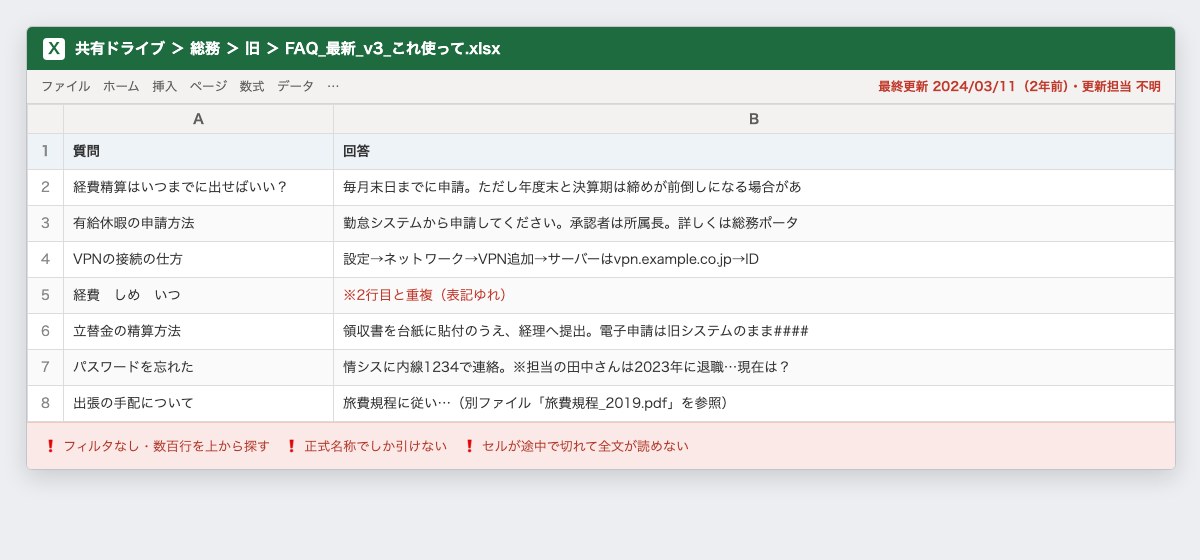Select row 6 header

(45, 331)
